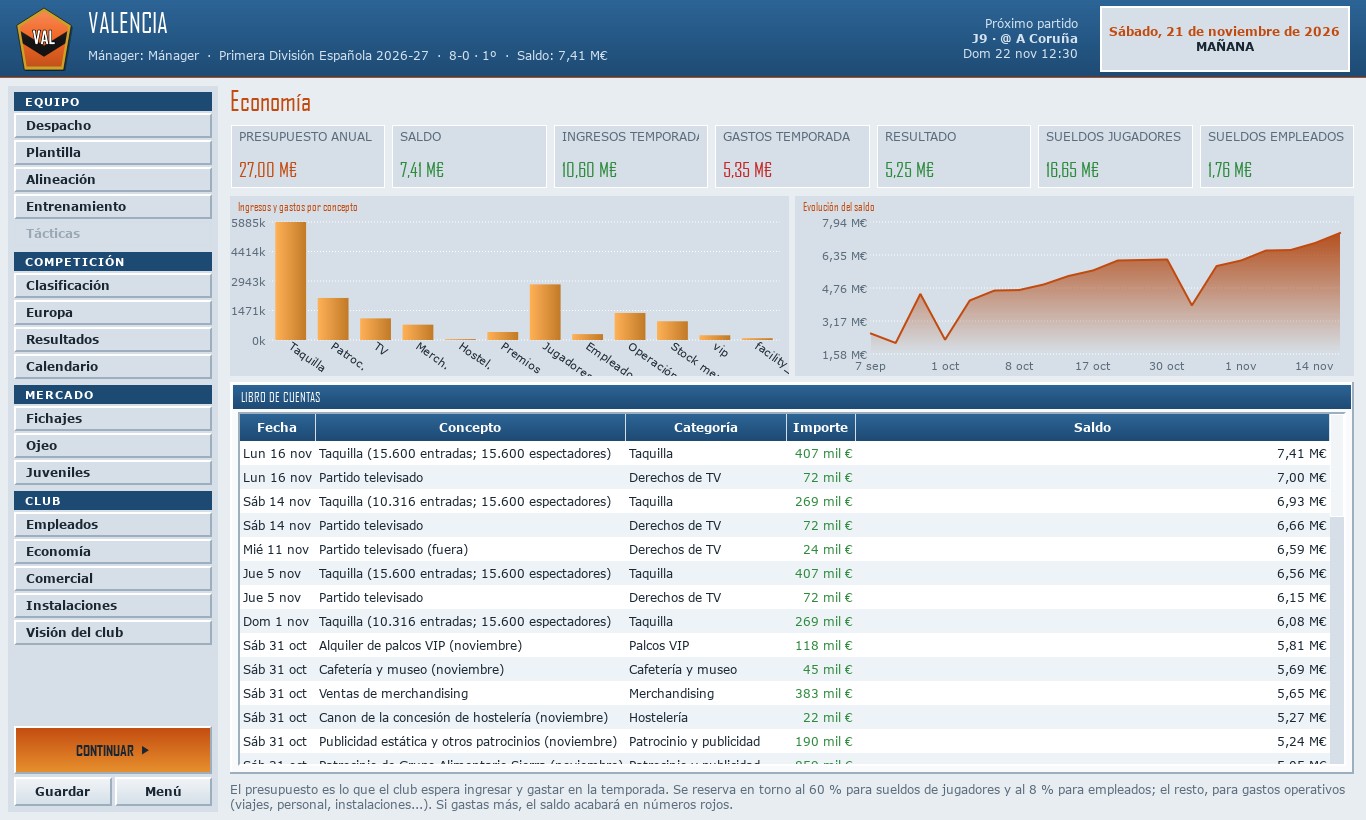Select 'Alquiler de palcos VIP (noviembre)' row

pos(785,646)
